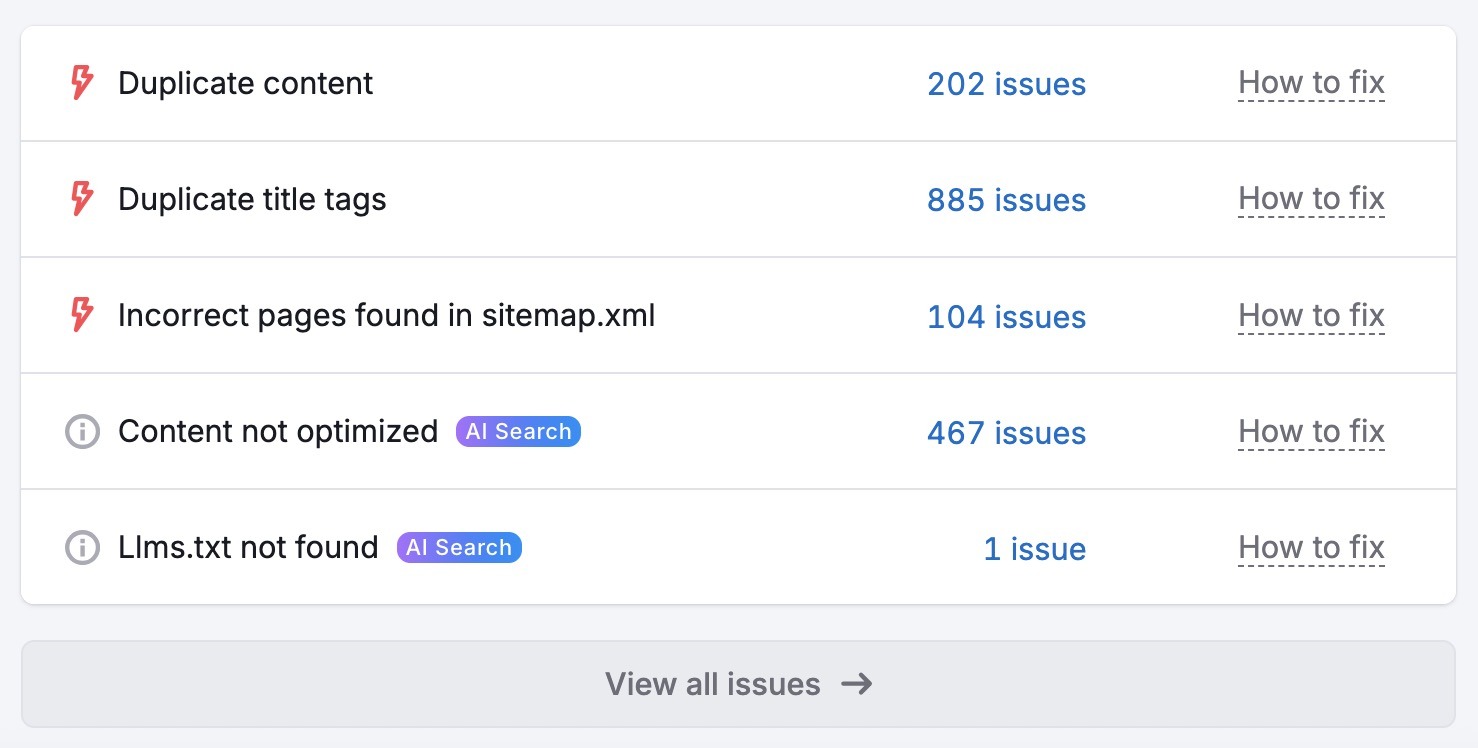Open How to fix for Duplicate content
1478x748 pixels.
(x=1311, y=83)
